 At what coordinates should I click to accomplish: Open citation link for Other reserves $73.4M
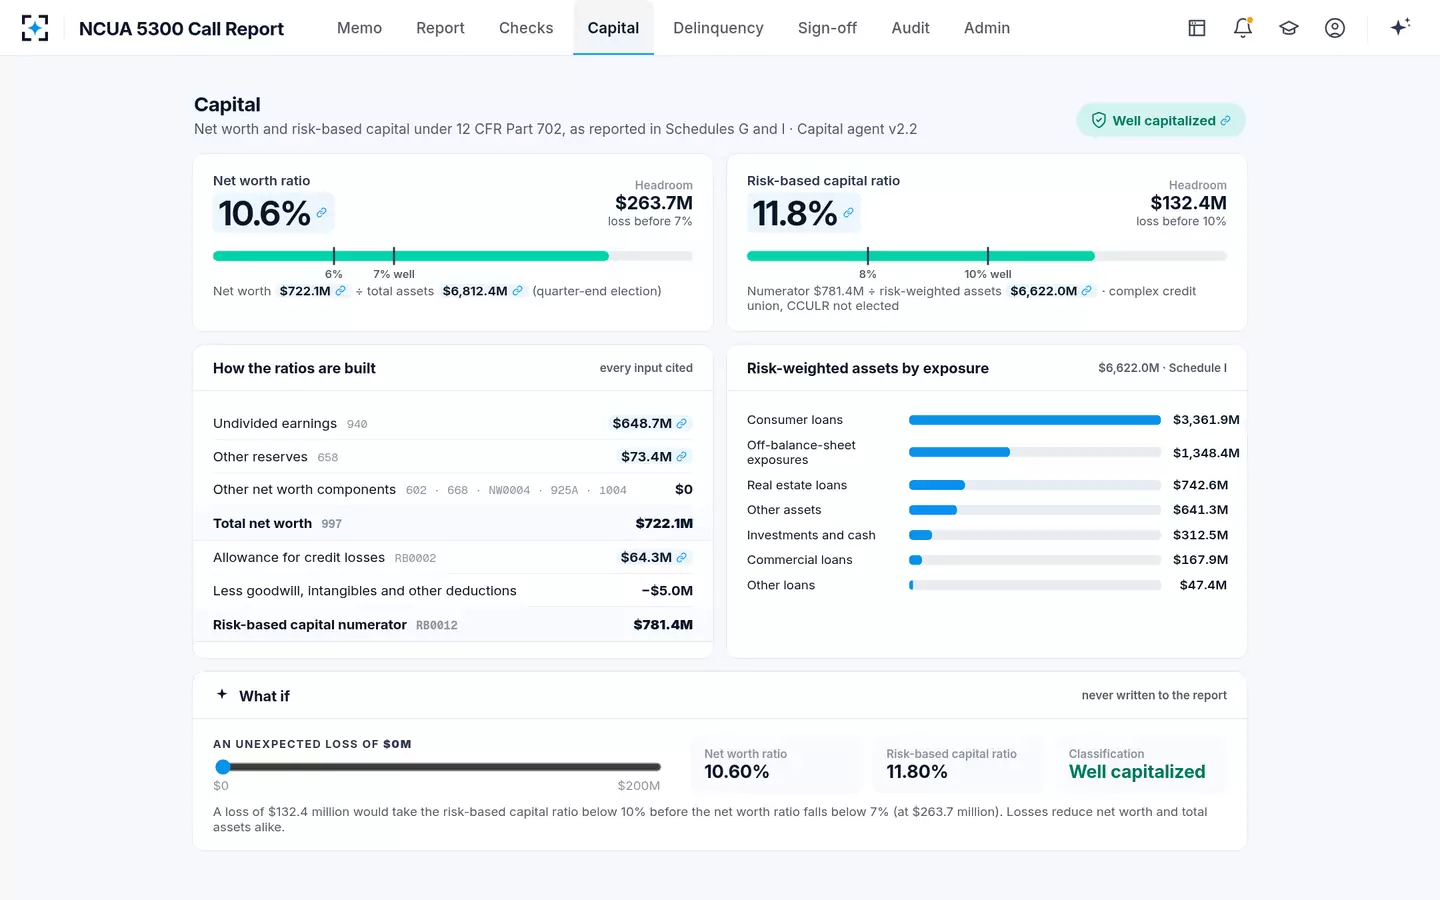pos(681,457)
